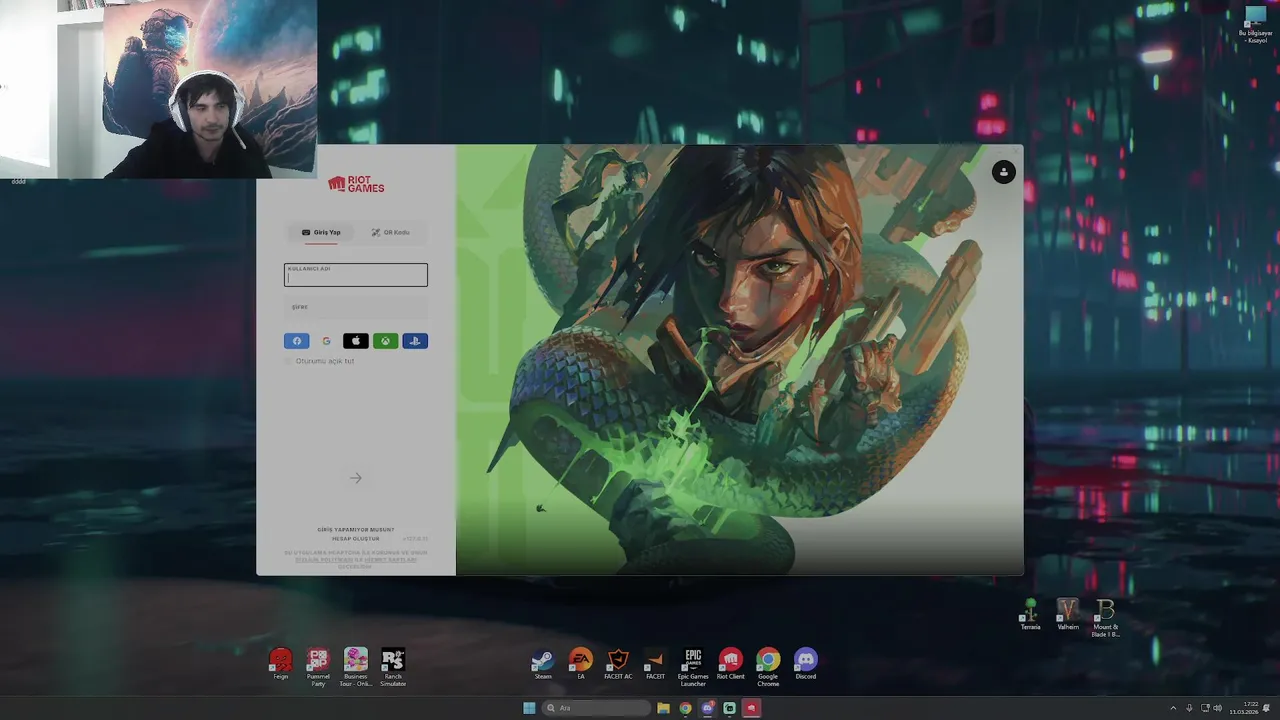This screenshot has height=720, width=1280.
Task: Open the Gizlilik Politikası link
Action: coord(324,559)
